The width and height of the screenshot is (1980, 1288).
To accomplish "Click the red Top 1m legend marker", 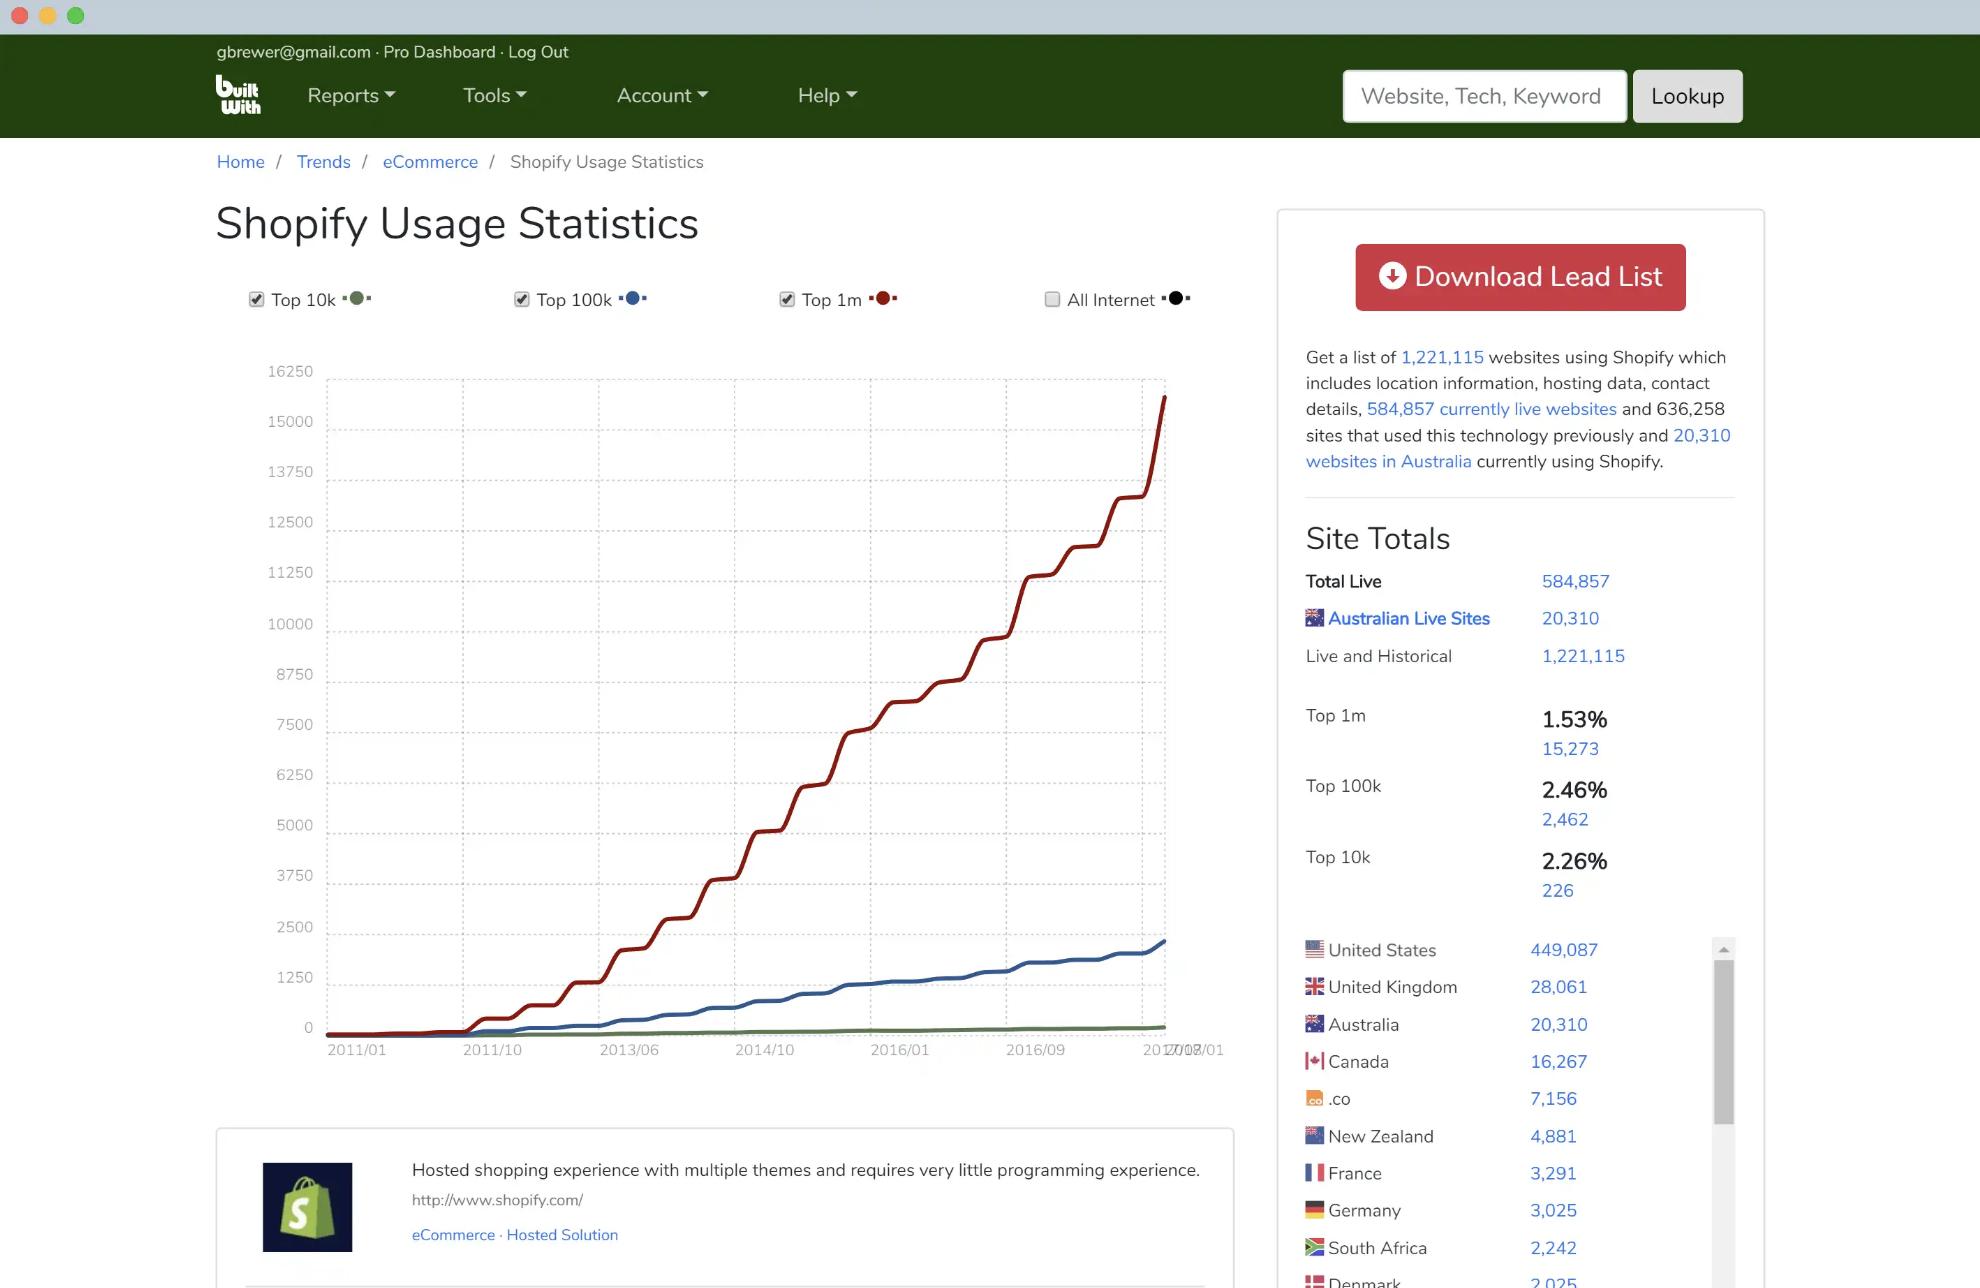I will 883,298.
